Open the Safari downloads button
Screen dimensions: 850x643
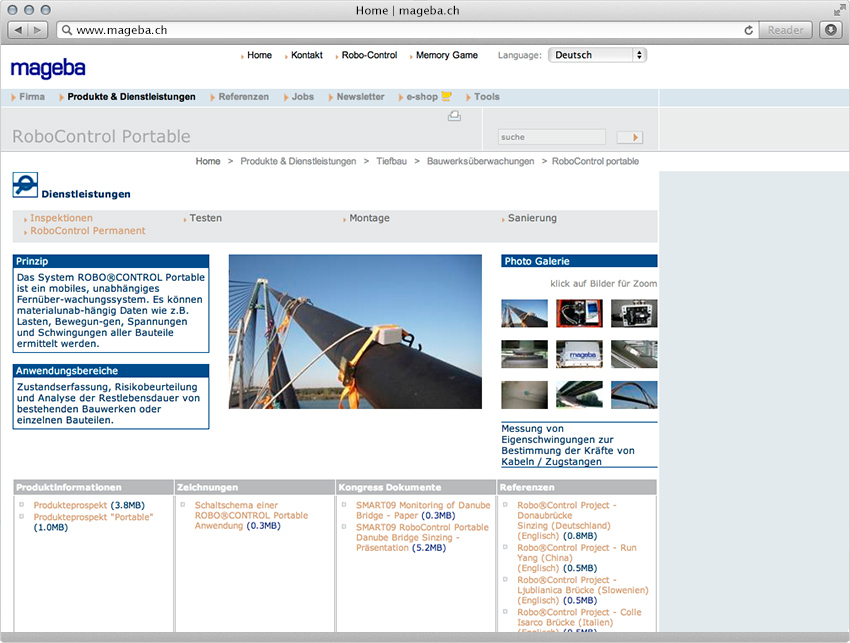click(x=830, y=30)
